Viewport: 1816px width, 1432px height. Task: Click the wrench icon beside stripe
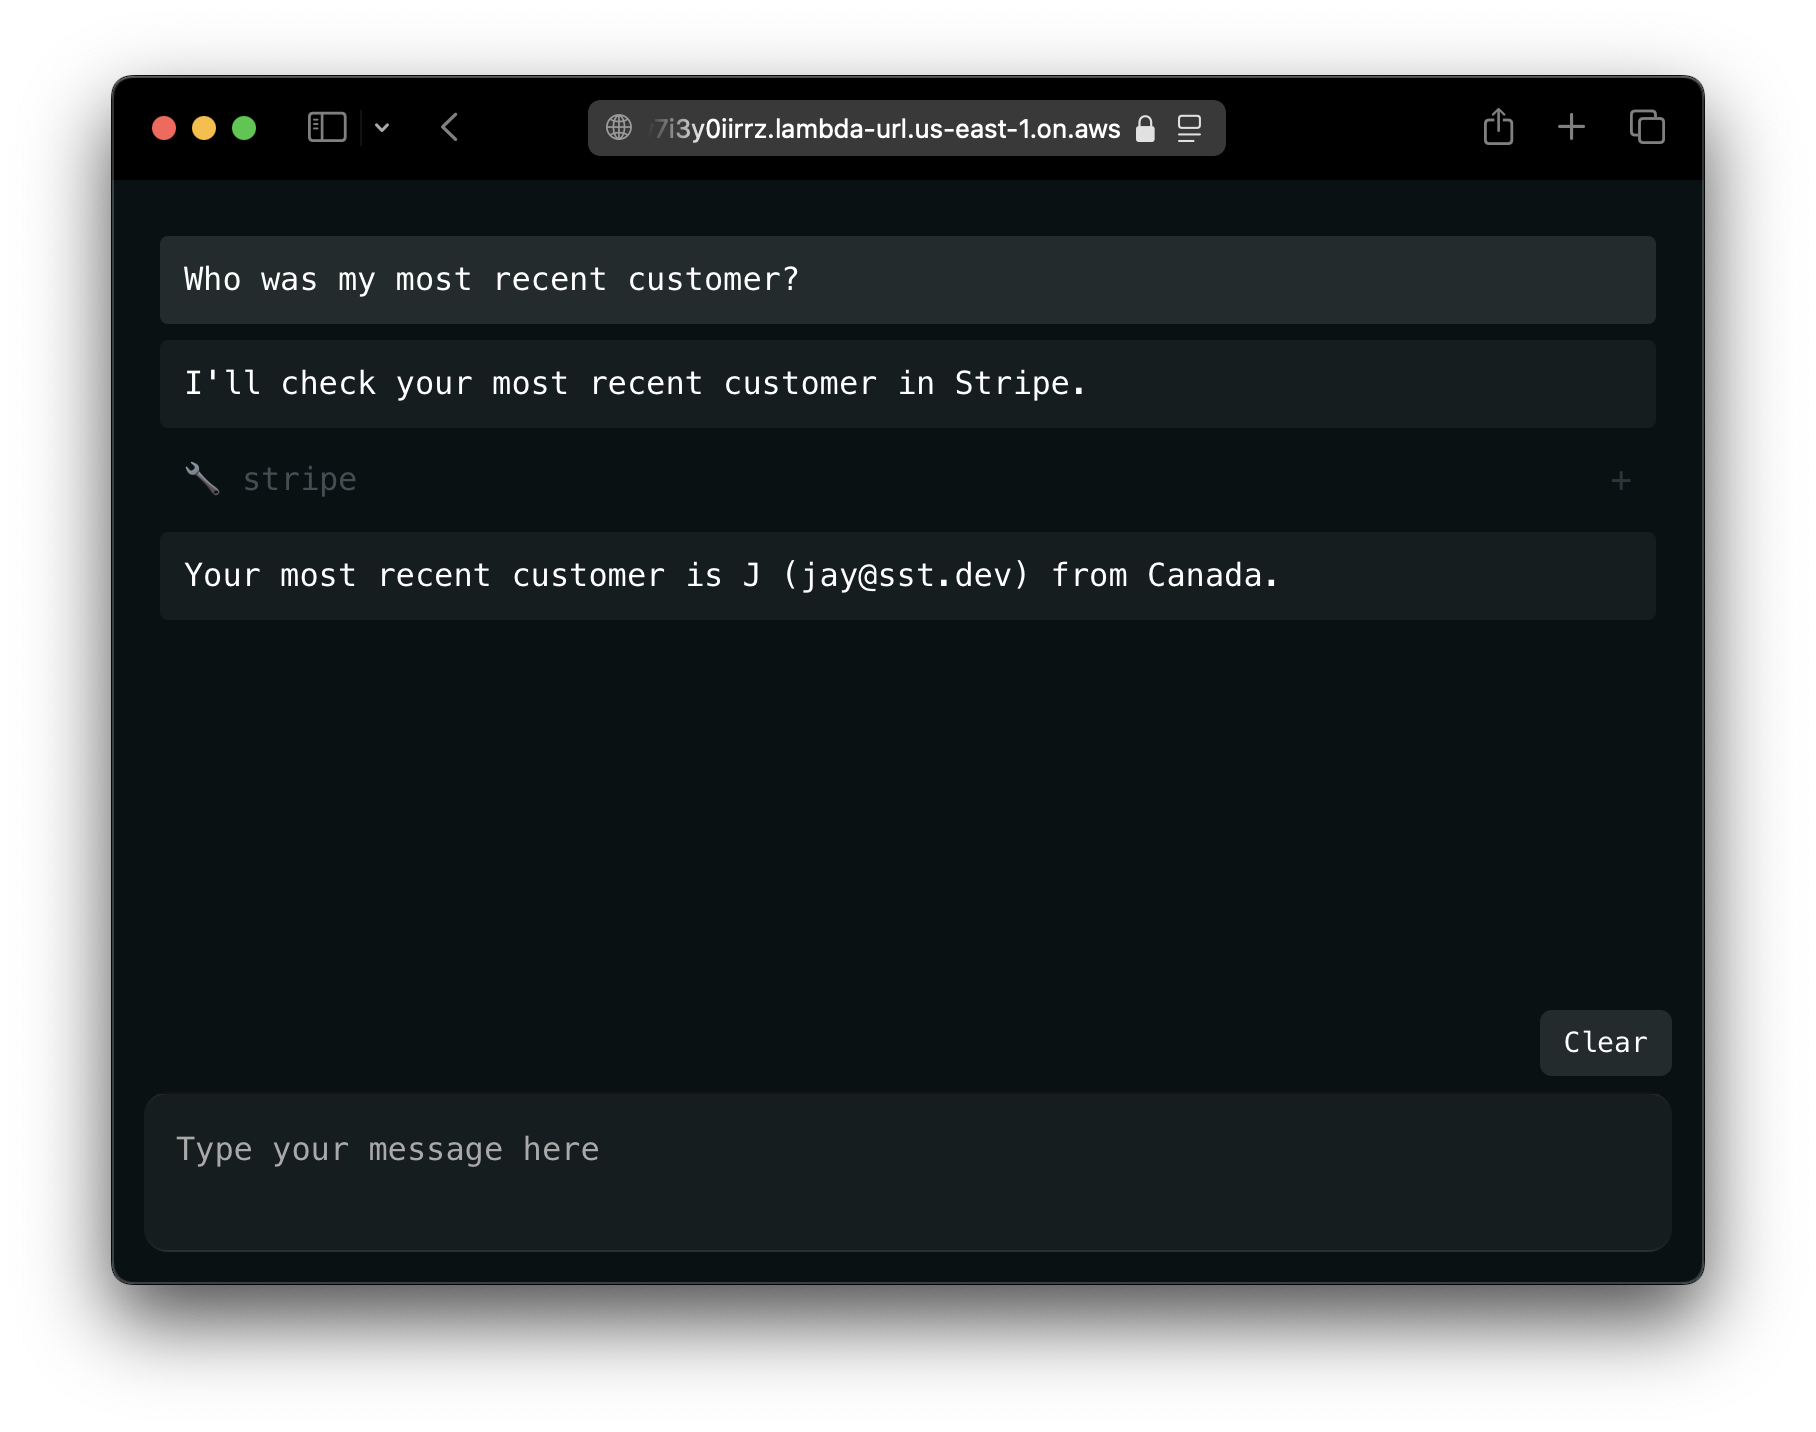[x=202, y=479]
